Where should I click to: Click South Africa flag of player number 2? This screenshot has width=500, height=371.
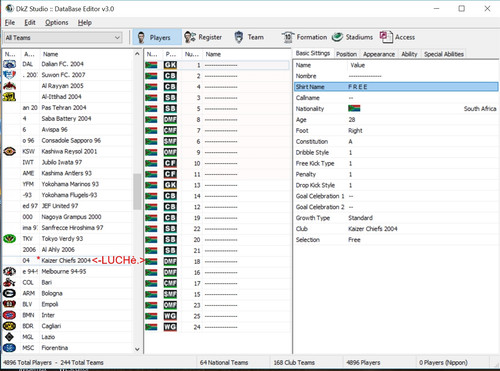pos(151,76)
